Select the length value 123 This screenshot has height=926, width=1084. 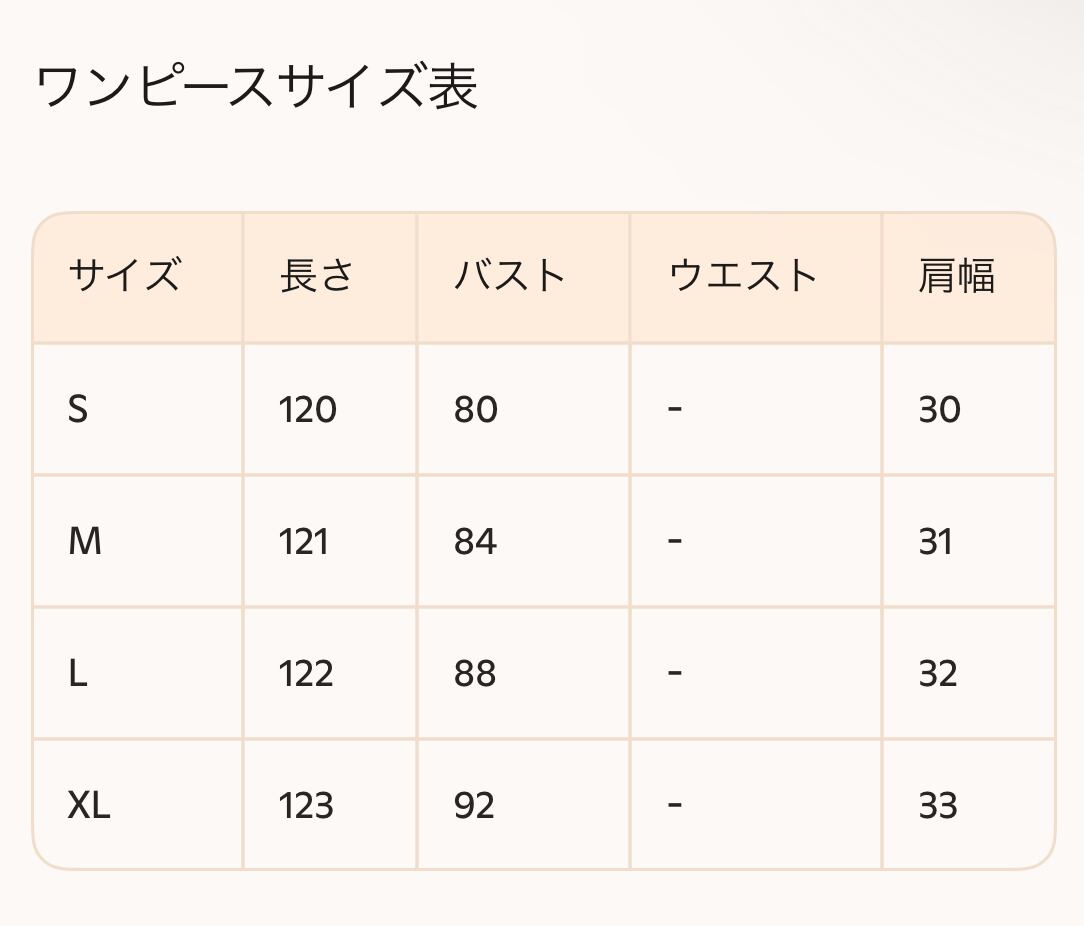point(306,805)
